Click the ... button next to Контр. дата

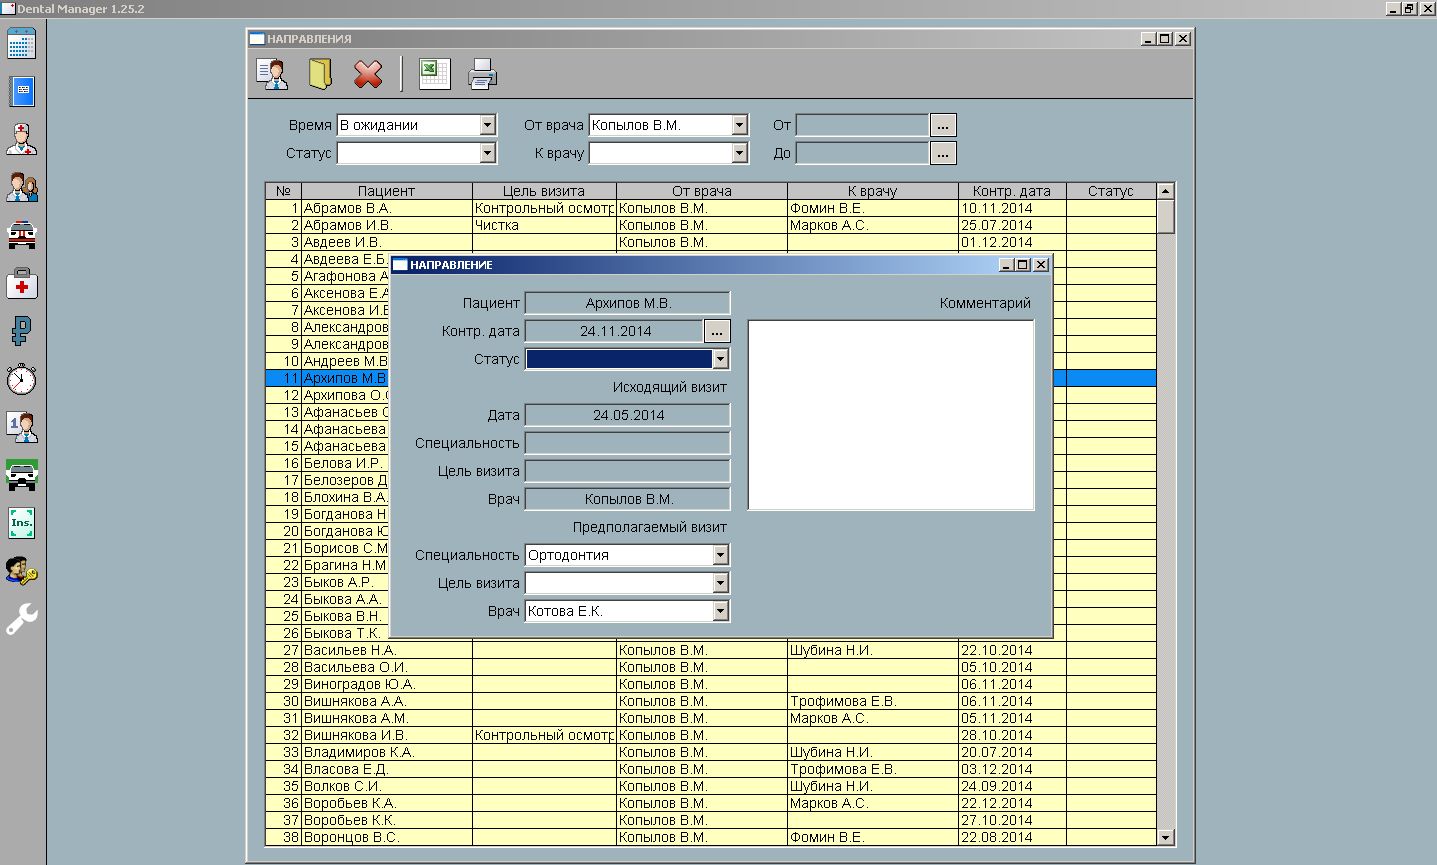[717, 331]
